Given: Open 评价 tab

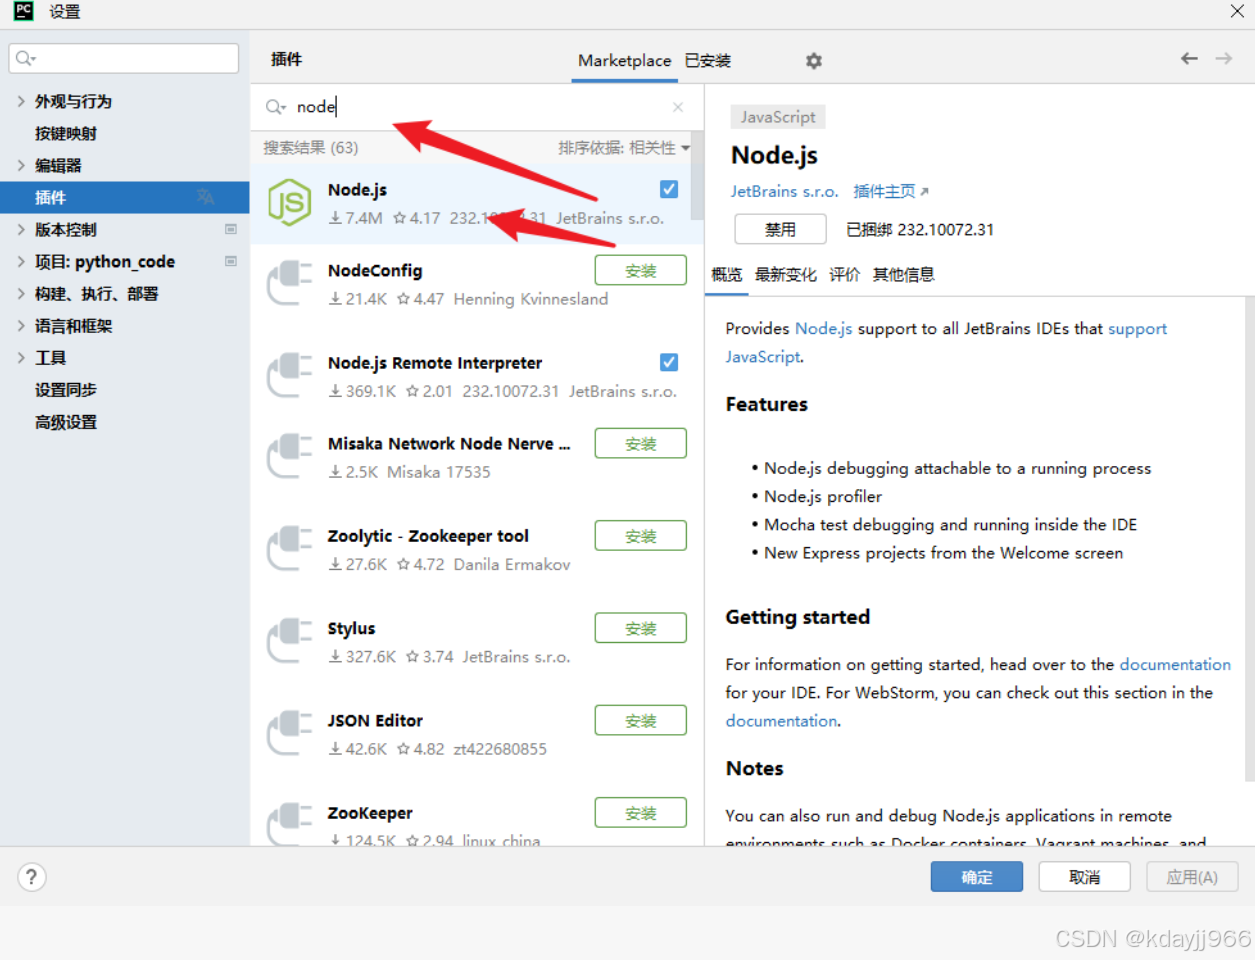Looking at the screenshot, I should [x=844, y=274].
